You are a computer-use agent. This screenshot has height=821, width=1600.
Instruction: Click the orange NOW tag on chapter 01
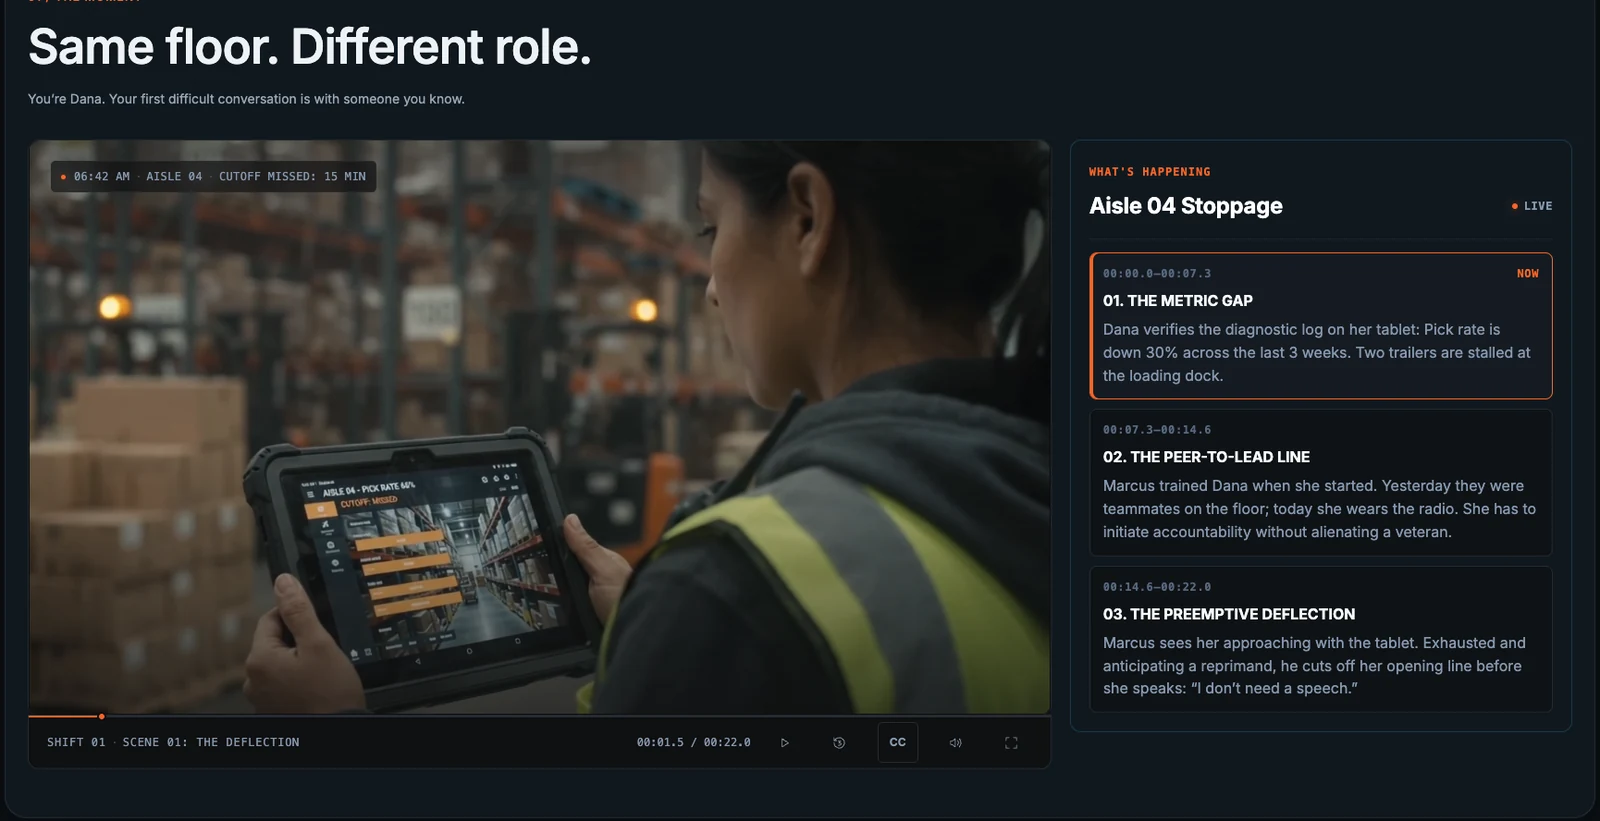coord(1528,274)
